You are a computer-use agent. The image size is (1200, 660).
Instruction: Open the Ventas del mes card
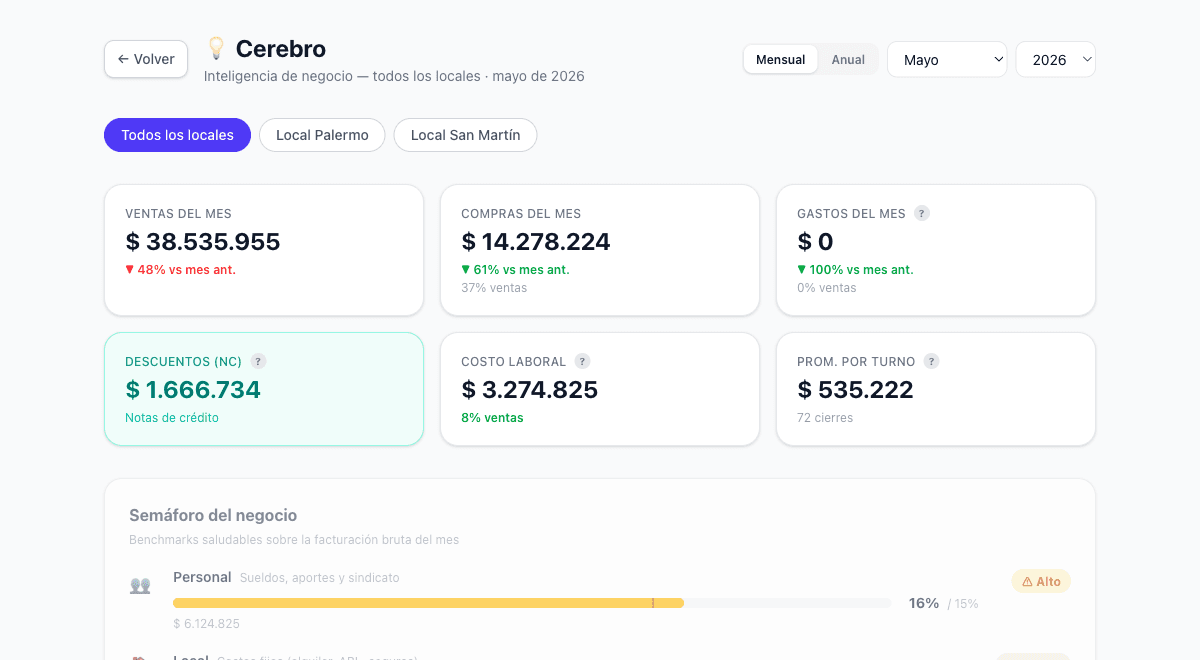pyautogui.click(x=264, y=250)
